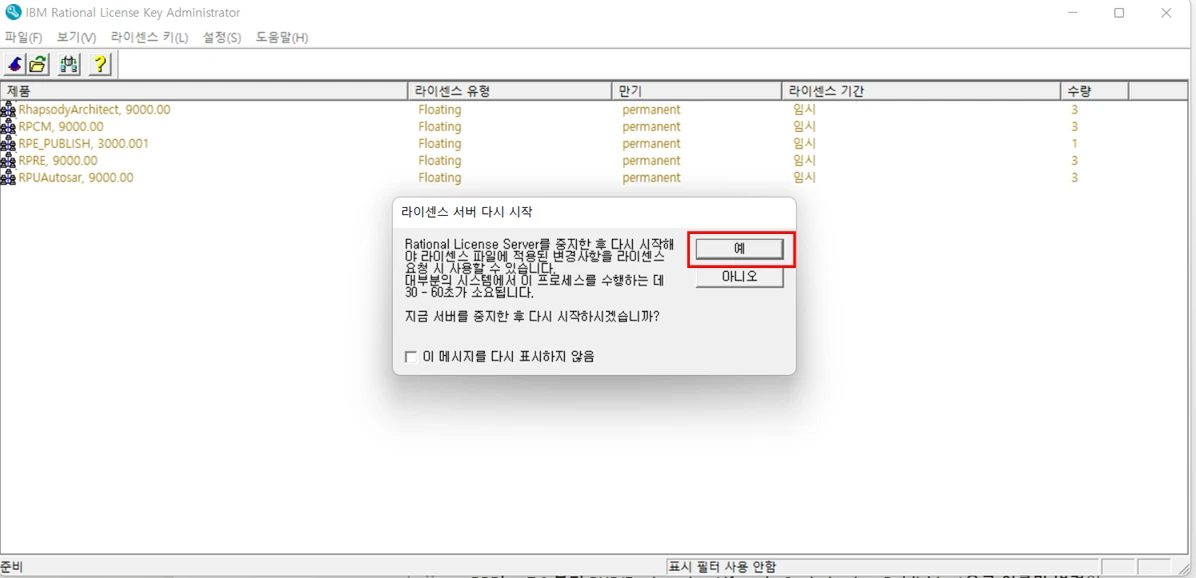Click 'Floating' in the RPCM row
Viewport: 1196px width, 578px height.
(439, 127)
